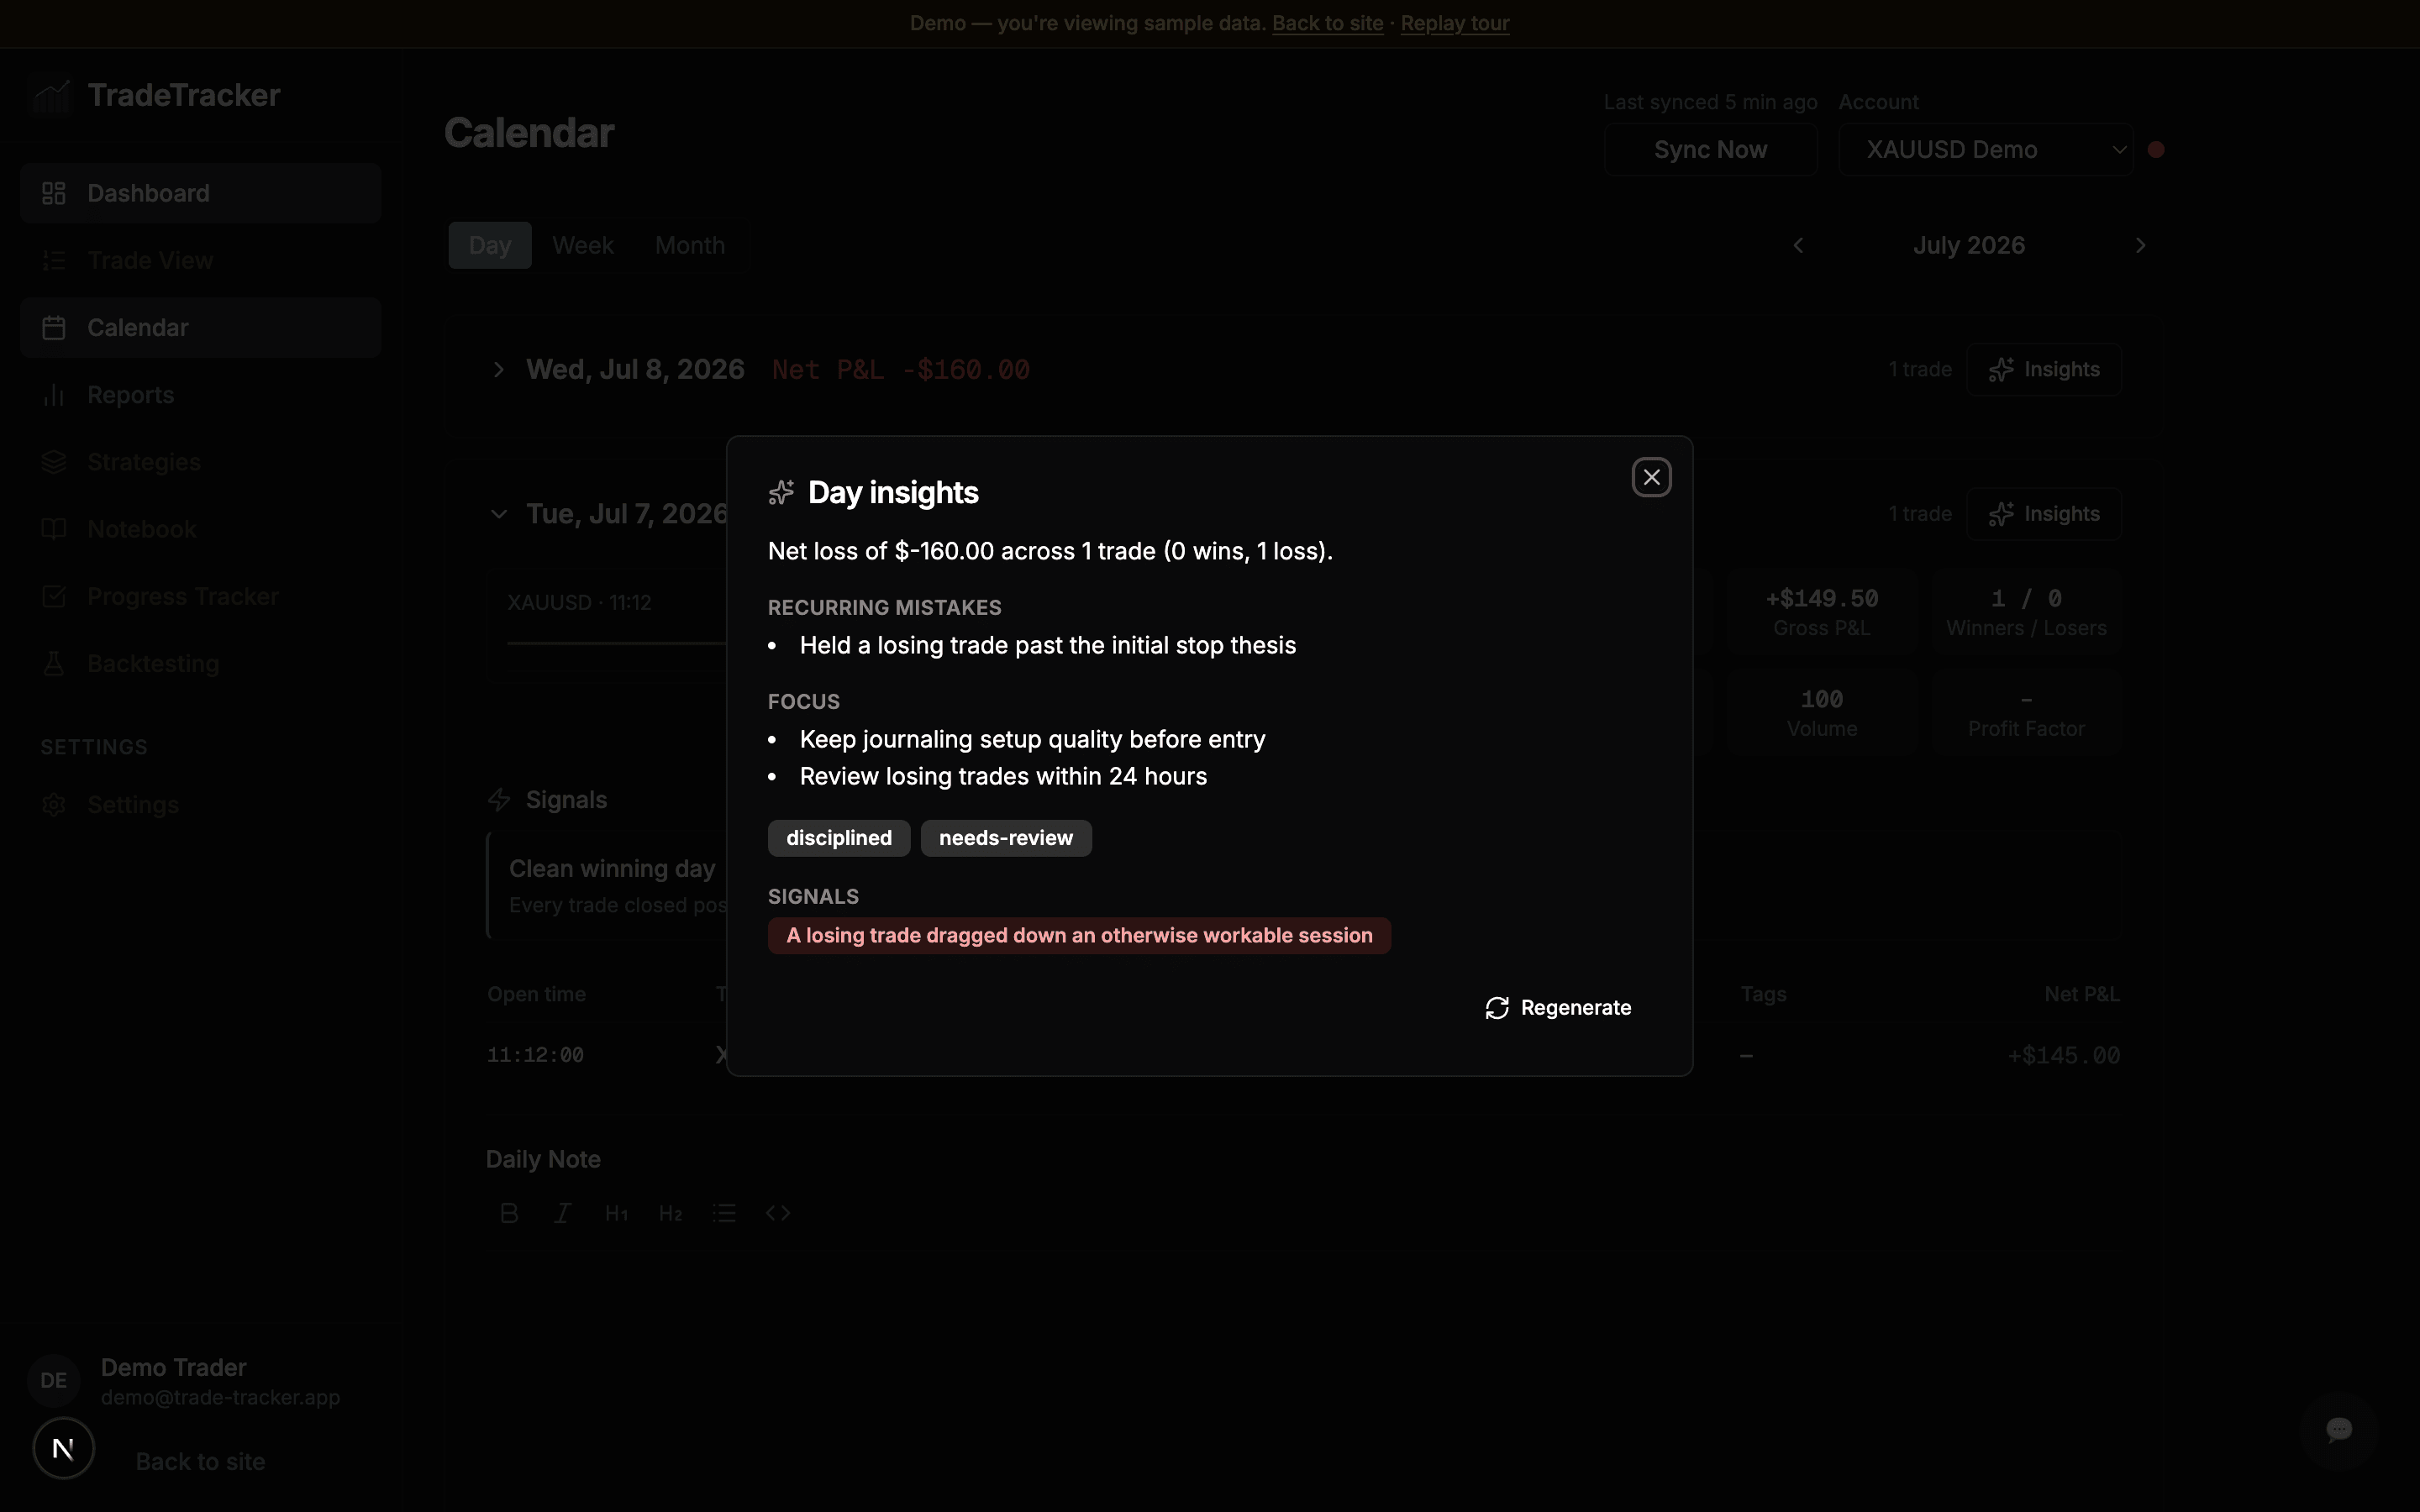Open Insights for Tue, Jul 7
The width and height of the screenshot is (2420, 1512).
point(2044,514)
